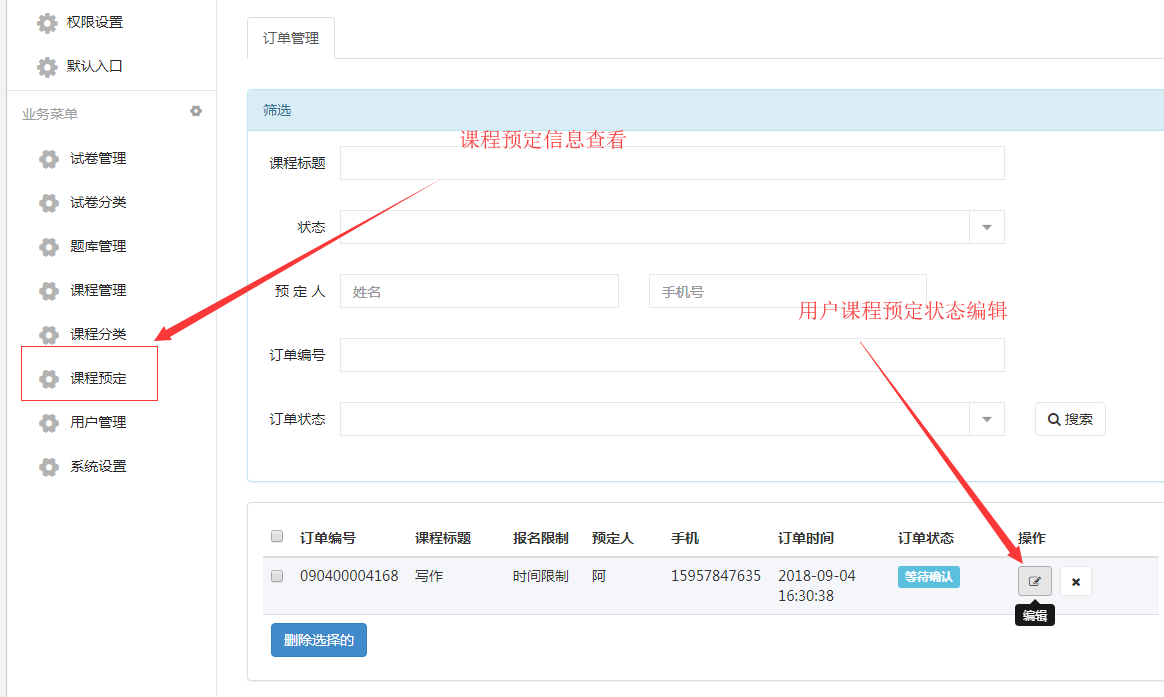The image size is (1164, 697).
Task: Click the gear icon beside 系统设置
Action: click(x=49, y=467)
